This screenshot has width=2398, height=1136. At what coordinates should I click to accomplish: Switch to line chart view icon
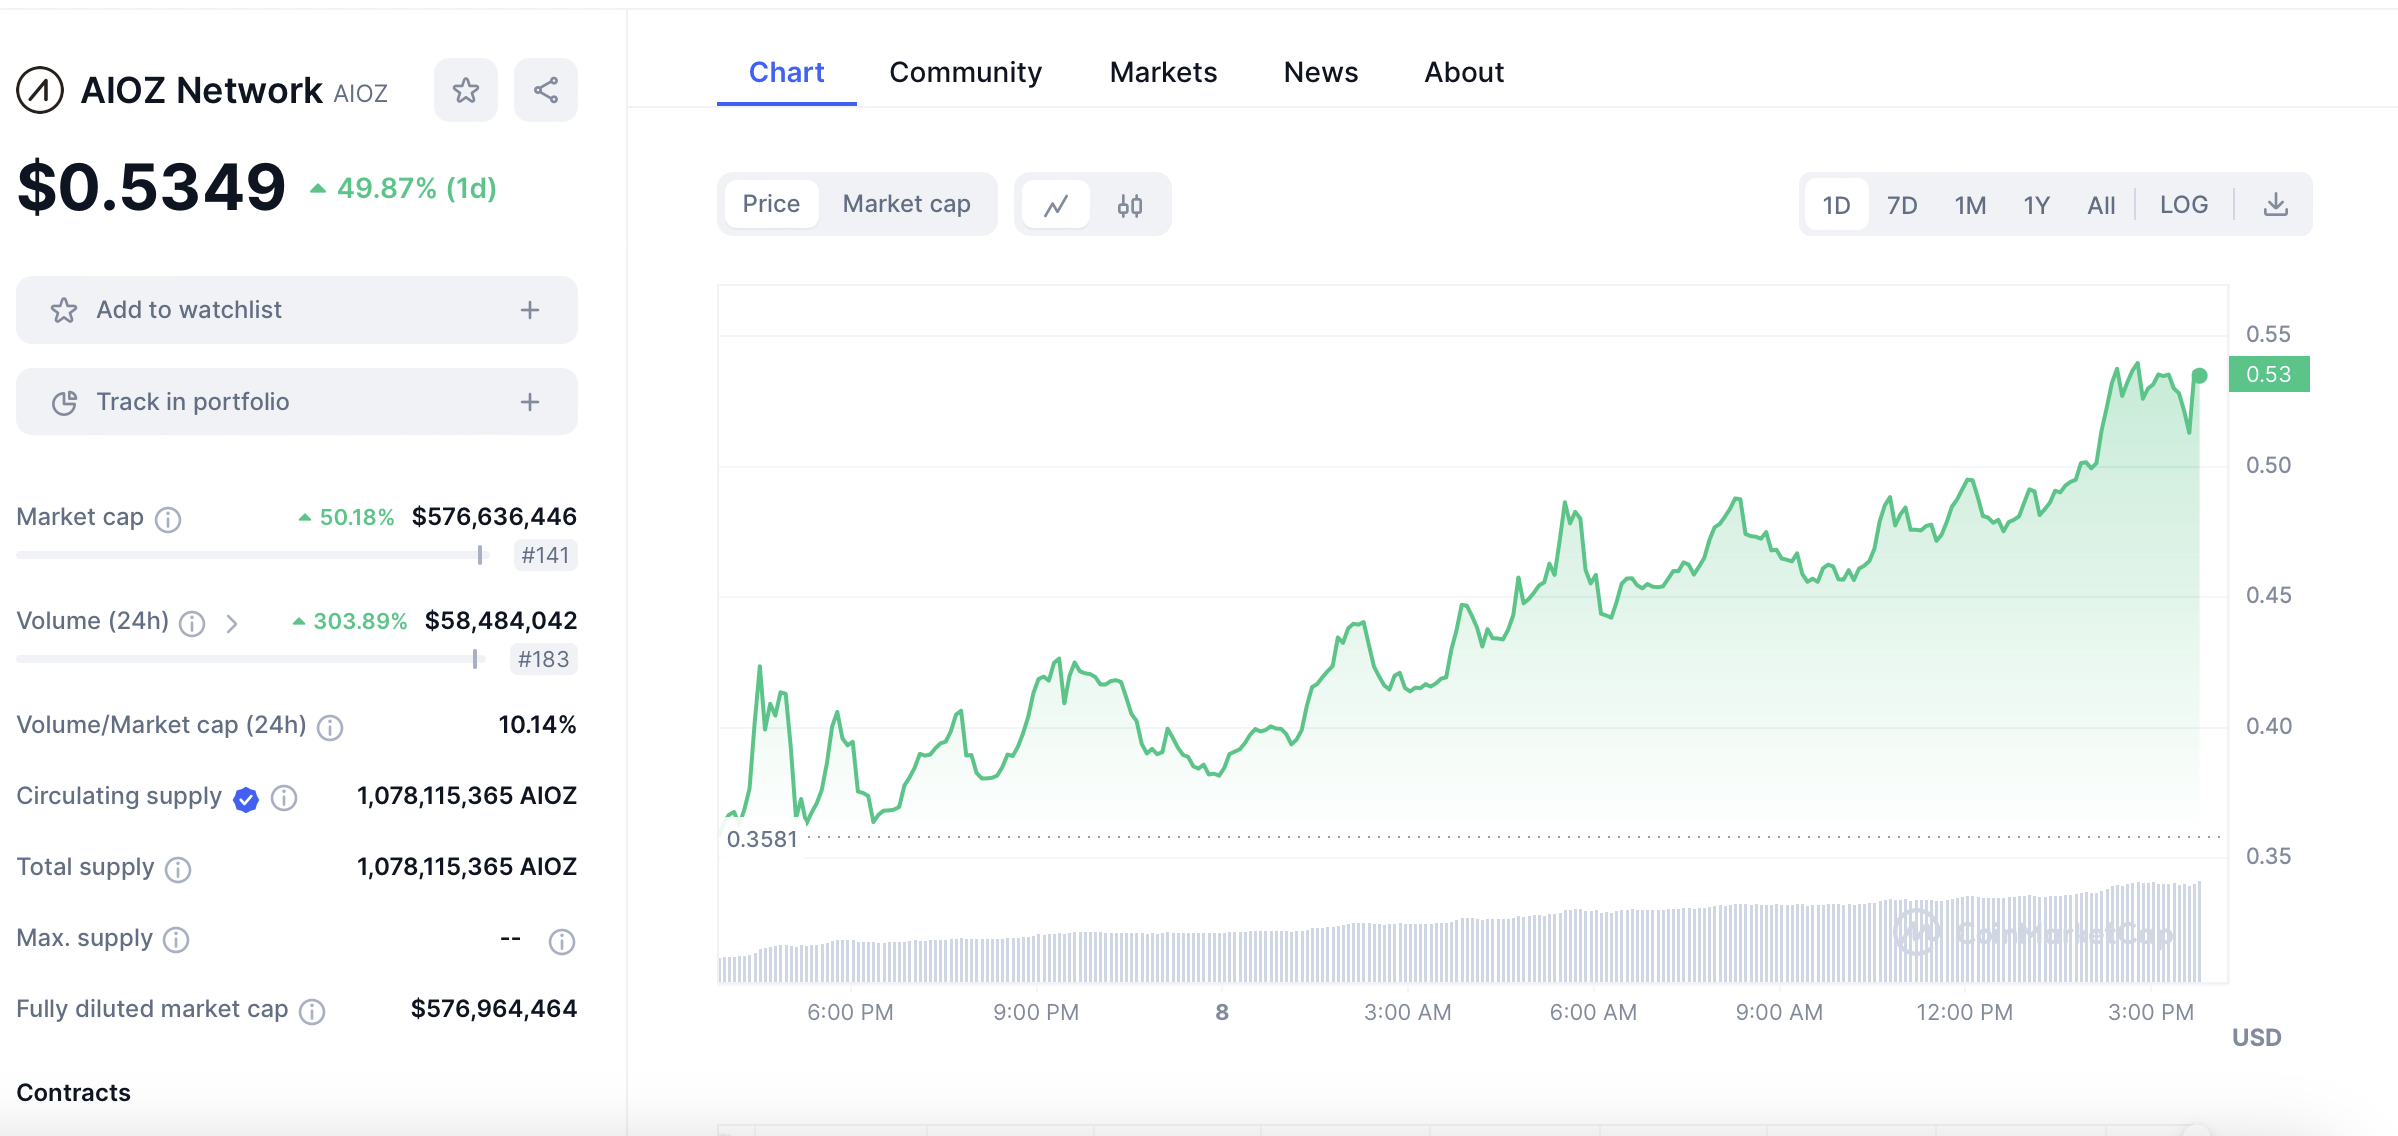pos(1055,205)
